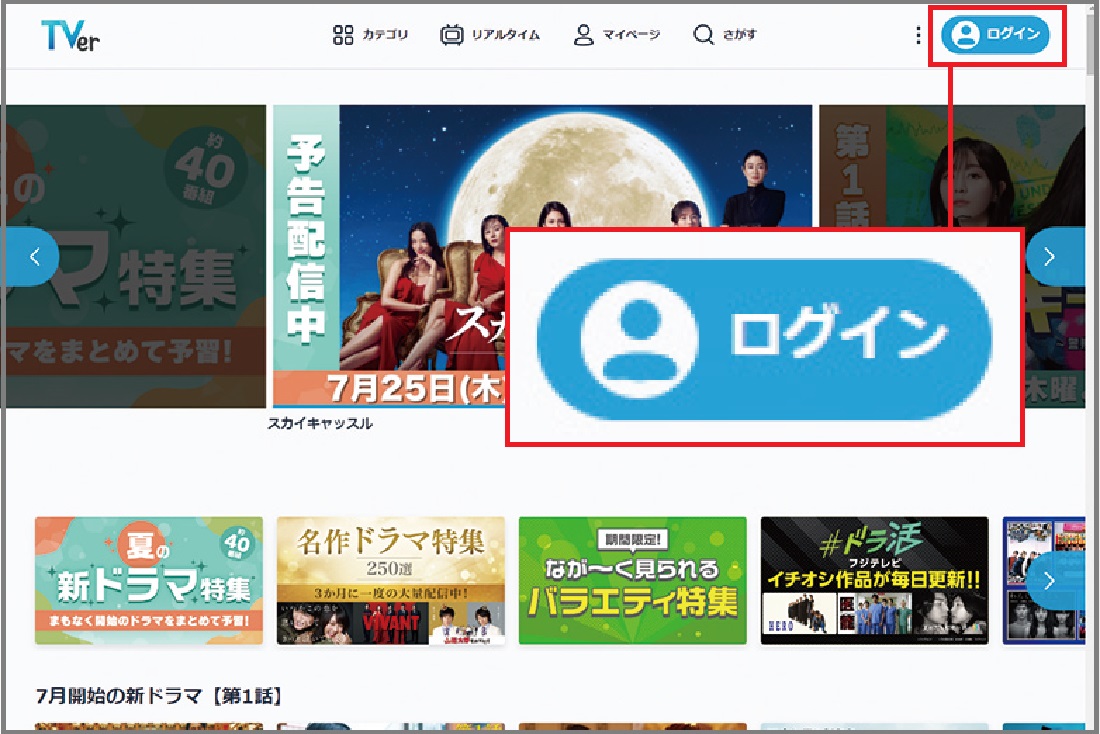Click the さがす magnifier search icon

coord(705,34)
